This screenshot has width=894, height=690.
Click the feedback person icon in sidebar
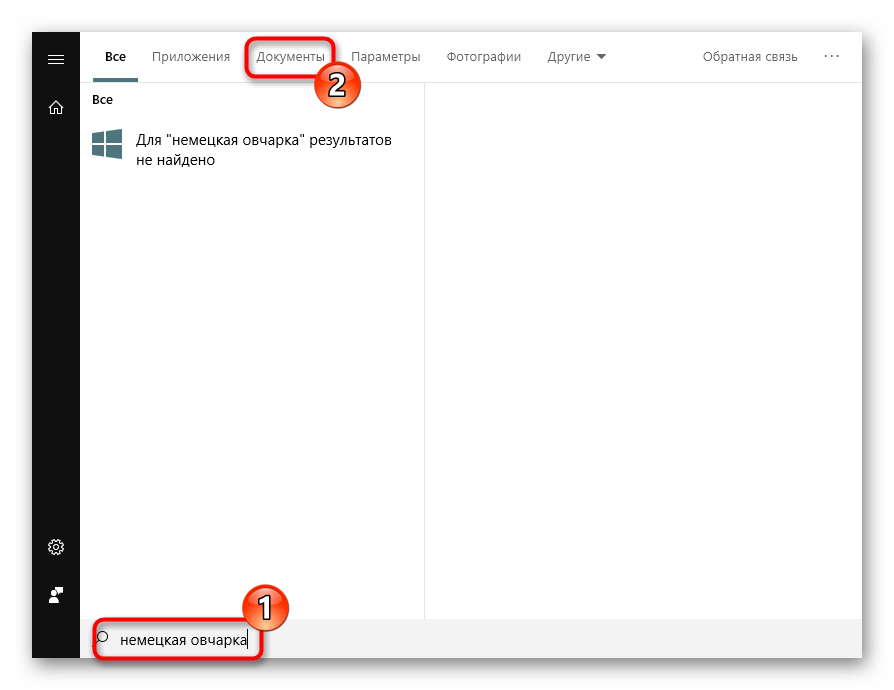click(x=56, y=595)
